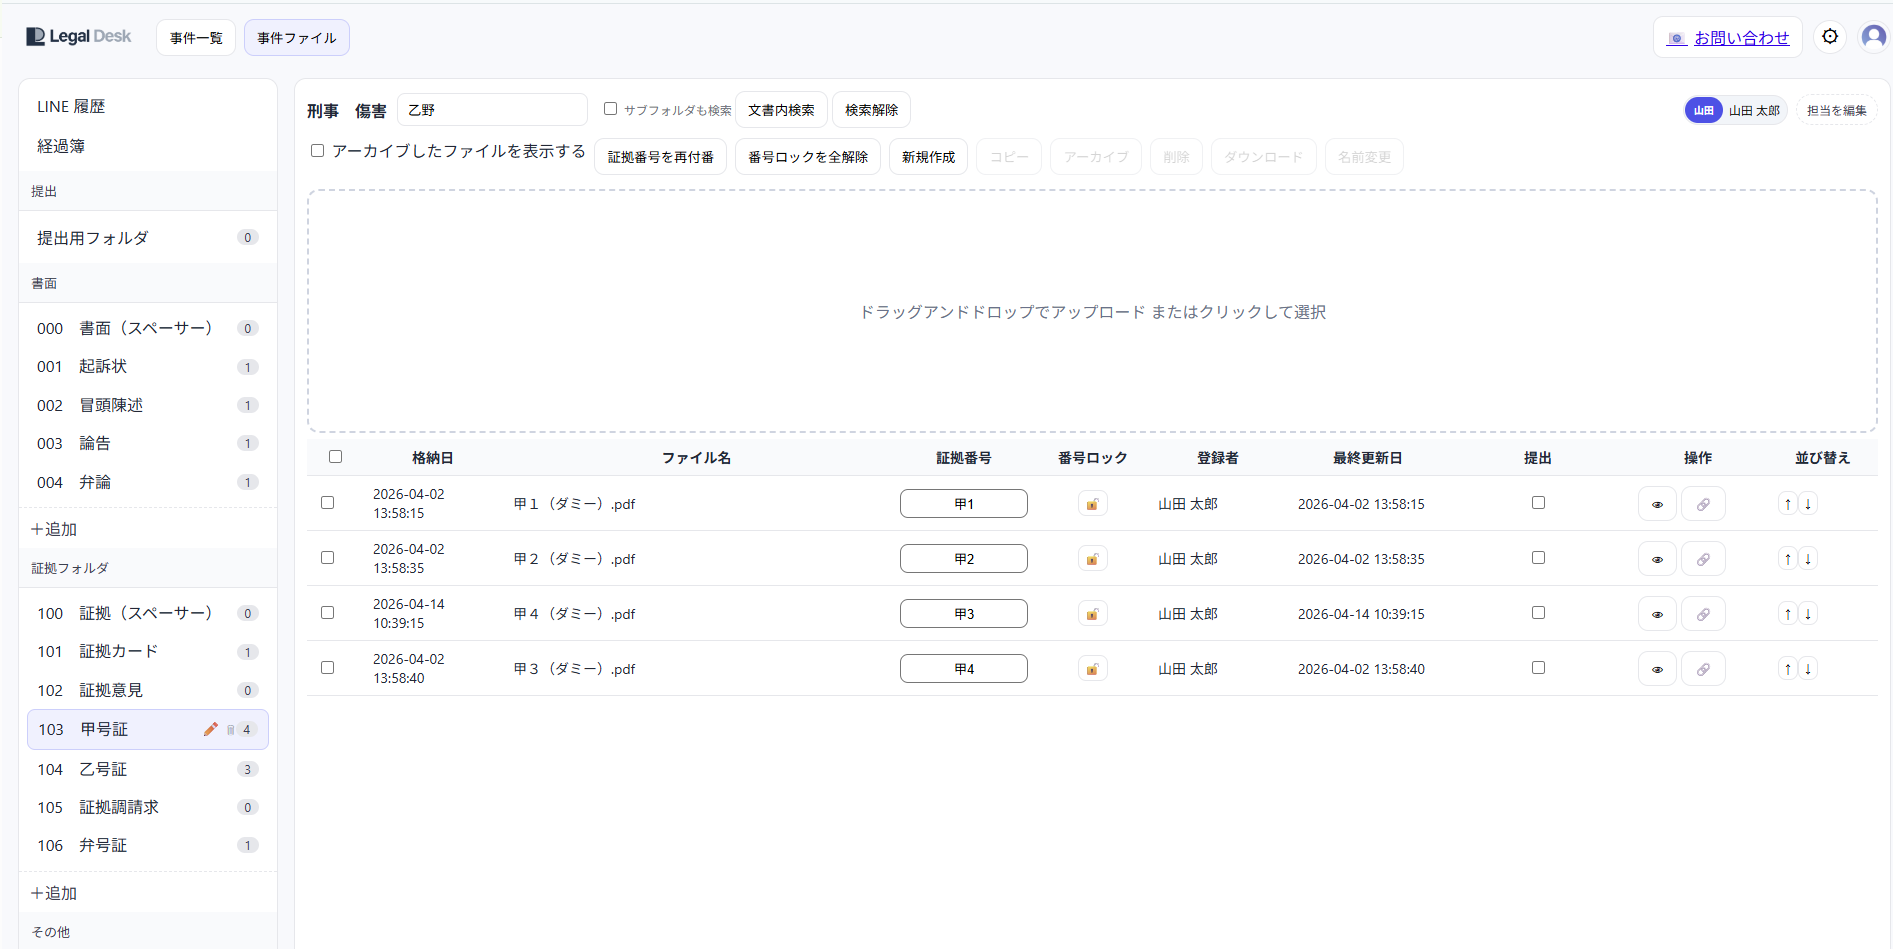The image size is (1893, 949).
Task: Toggle number lock for evidence 甲1
Action: coord(1092,504)
